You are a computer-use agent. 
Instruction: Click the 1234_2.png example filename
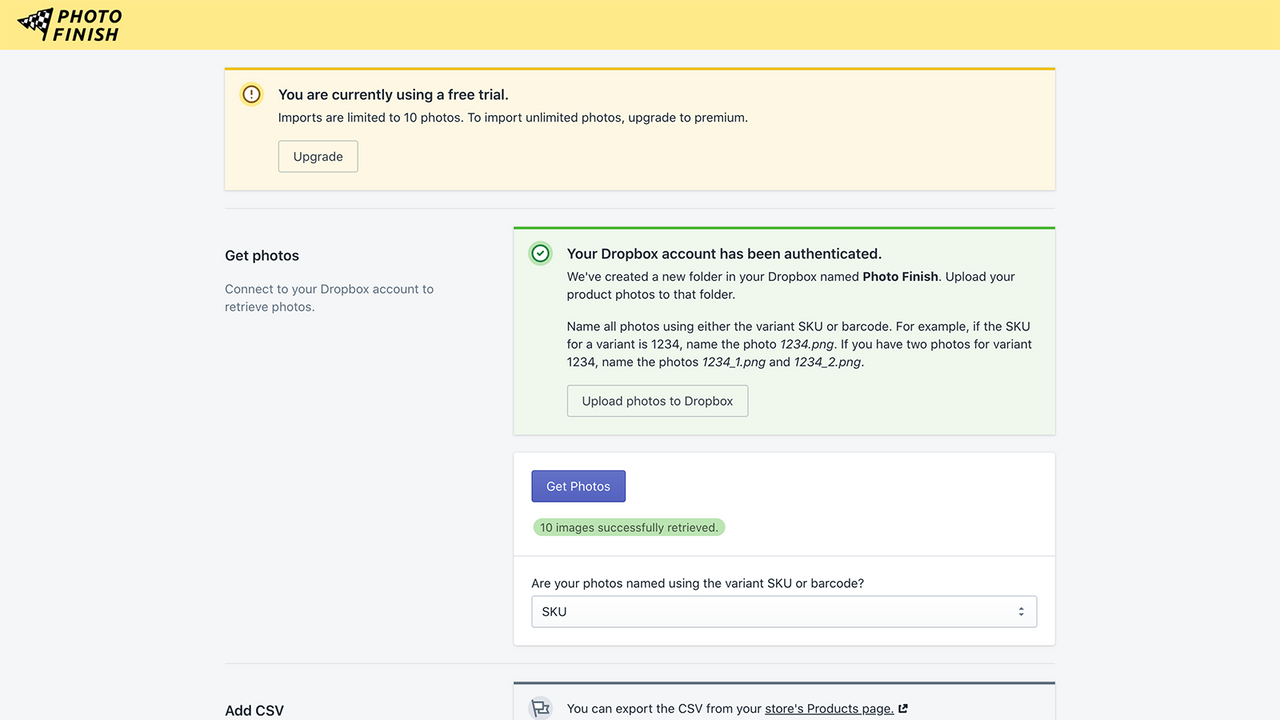click(827, 362)
